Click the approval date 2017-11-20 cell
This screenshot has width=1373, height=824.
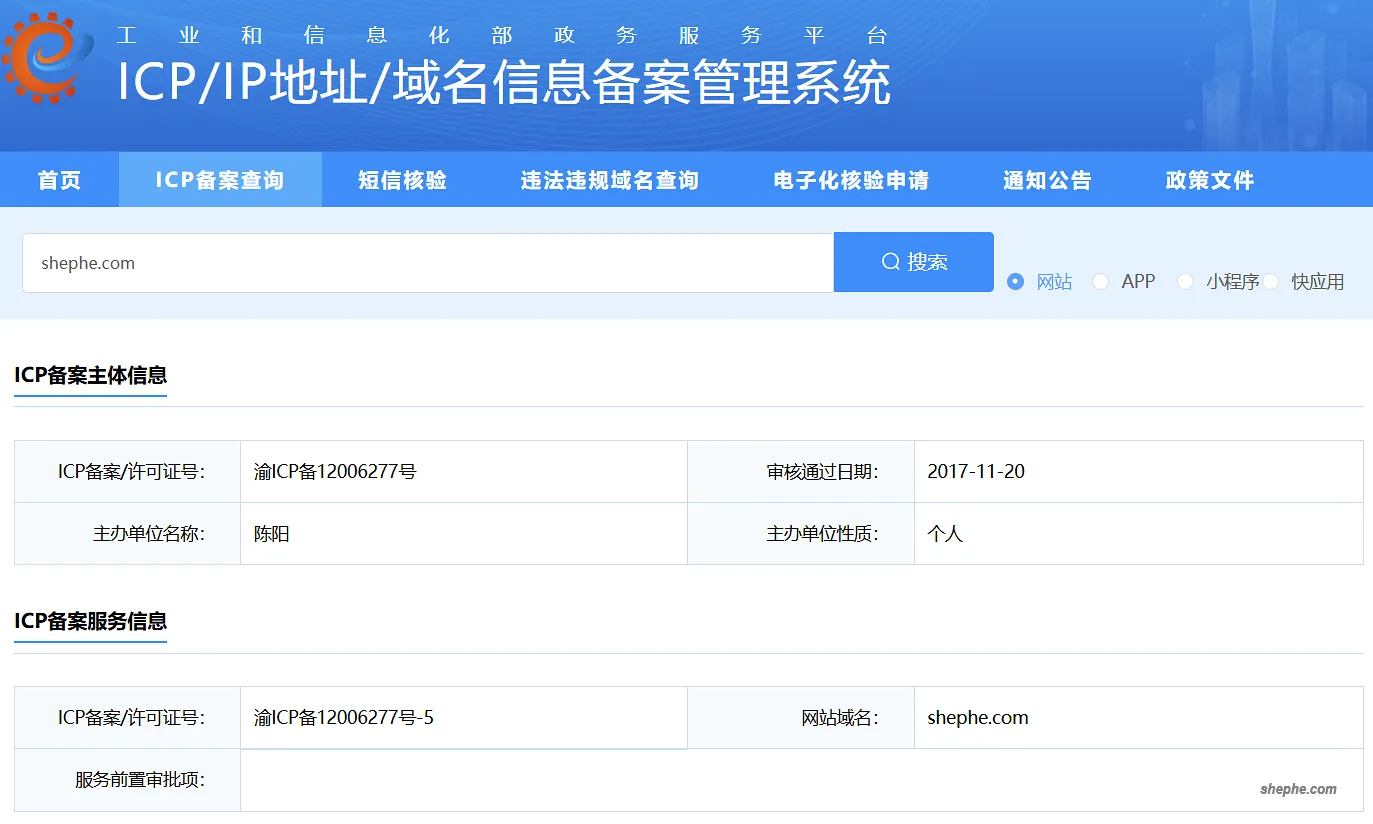click(x=976, y=471)
